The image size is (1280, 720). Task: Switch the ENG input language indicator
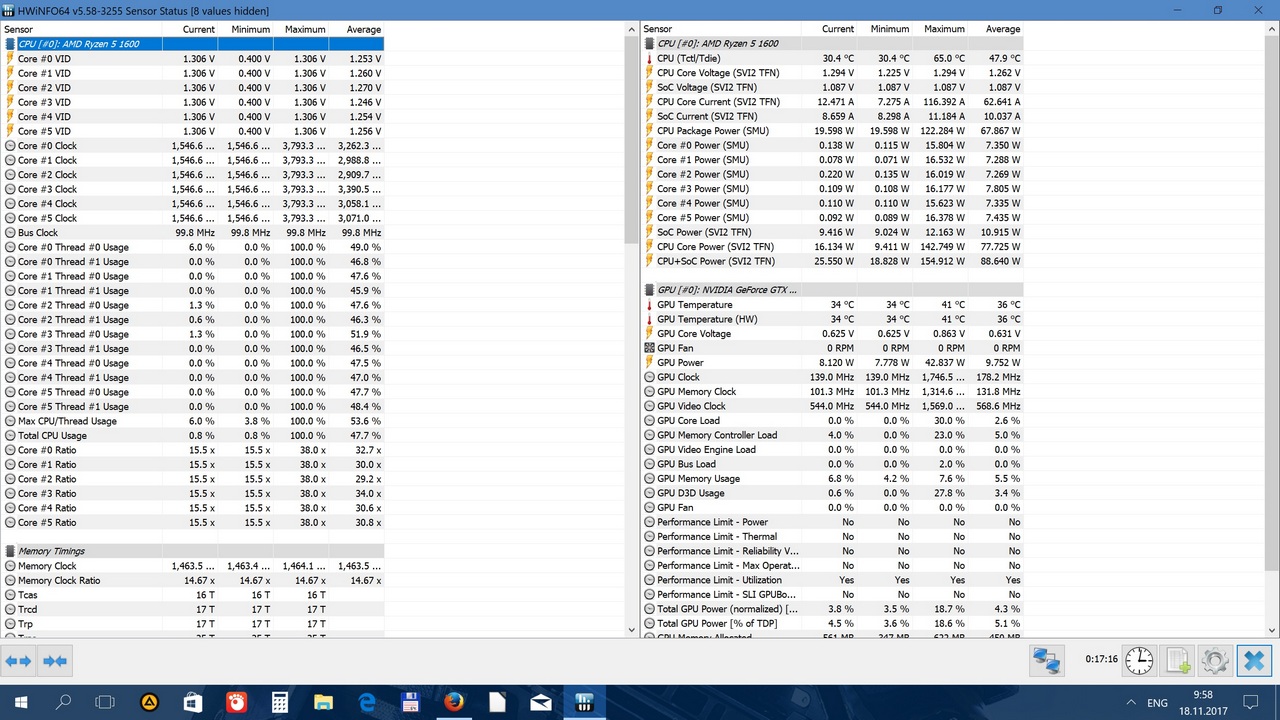point(1157,703)
